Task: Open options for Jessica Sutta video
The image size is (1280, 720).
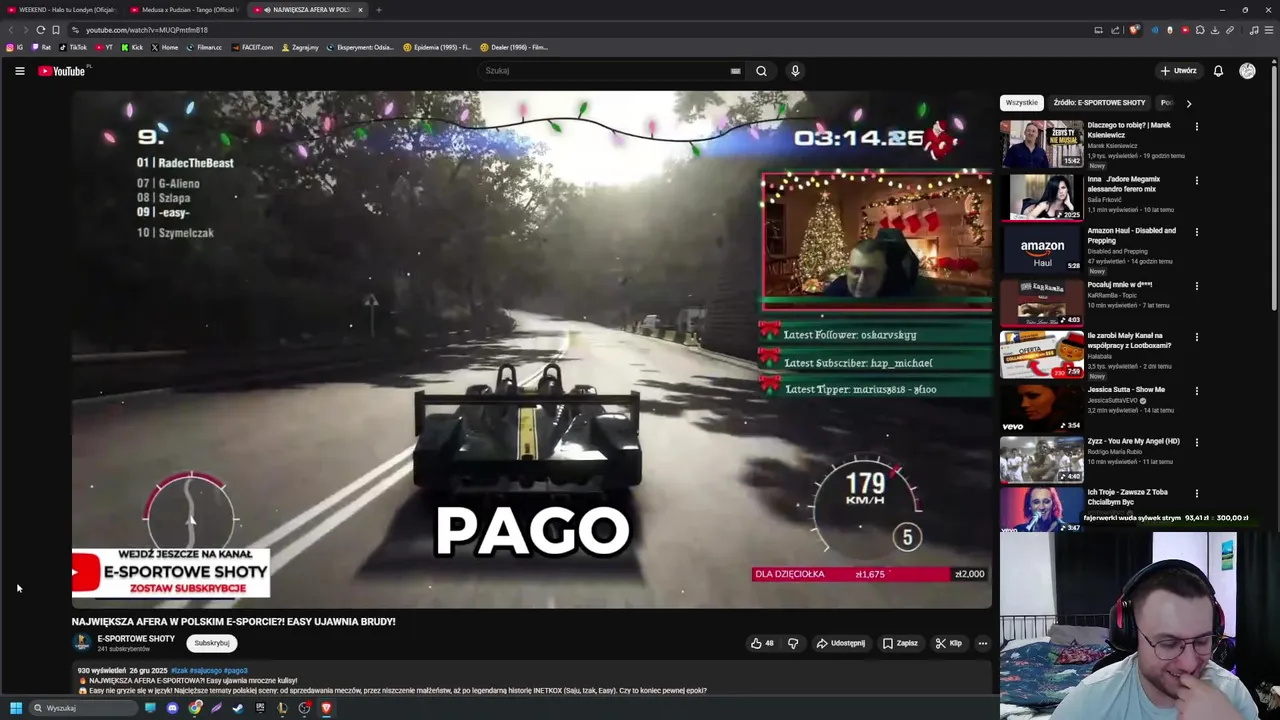Action: [x=1196, y=391]
